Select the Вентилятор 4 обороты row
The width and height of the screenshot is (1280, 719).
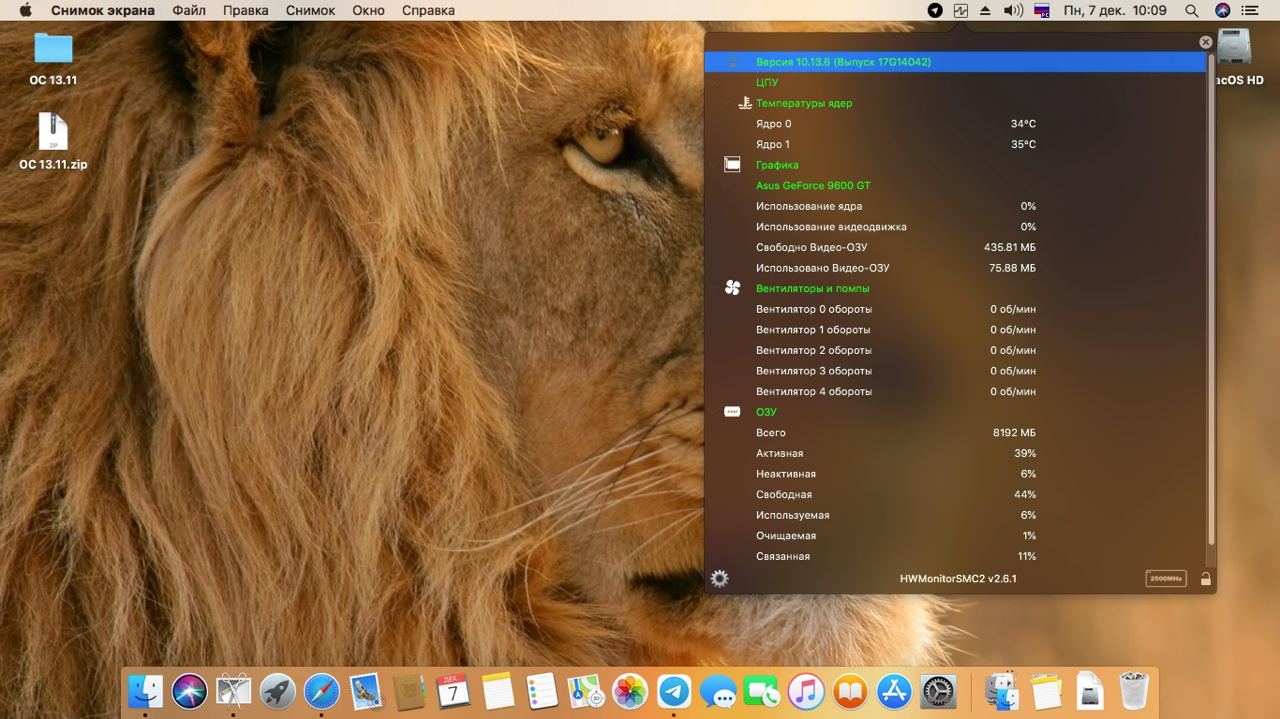[955, 391]
